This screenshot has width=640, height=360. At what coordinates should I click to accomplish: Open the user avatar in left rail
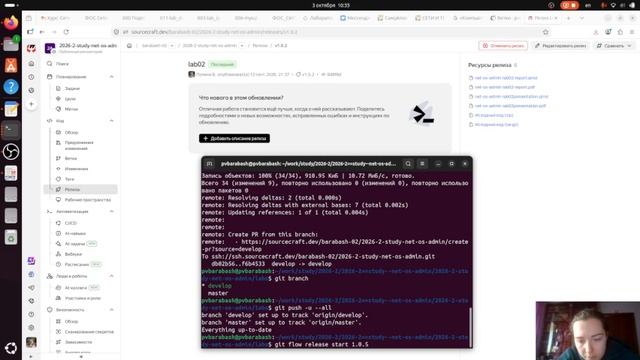tap(31, 342)
